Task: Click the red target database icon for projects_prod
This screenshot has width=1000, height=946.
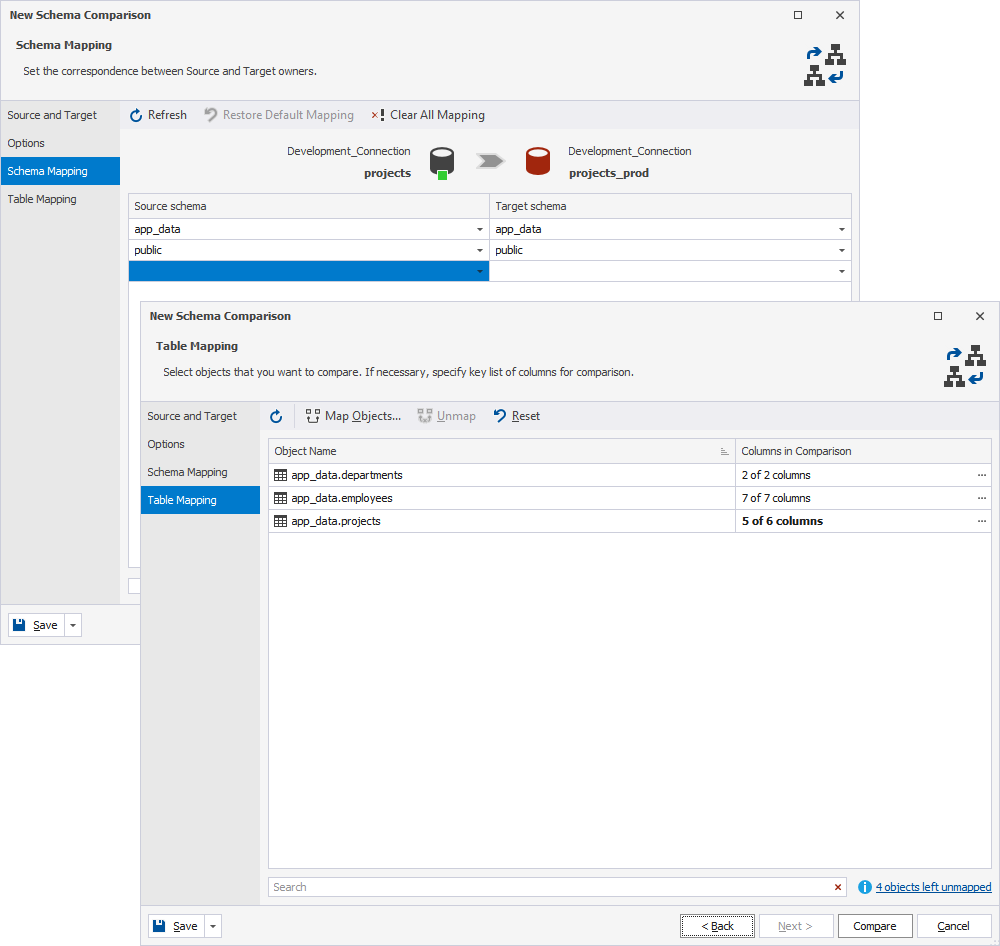Action: click(538, 161)
